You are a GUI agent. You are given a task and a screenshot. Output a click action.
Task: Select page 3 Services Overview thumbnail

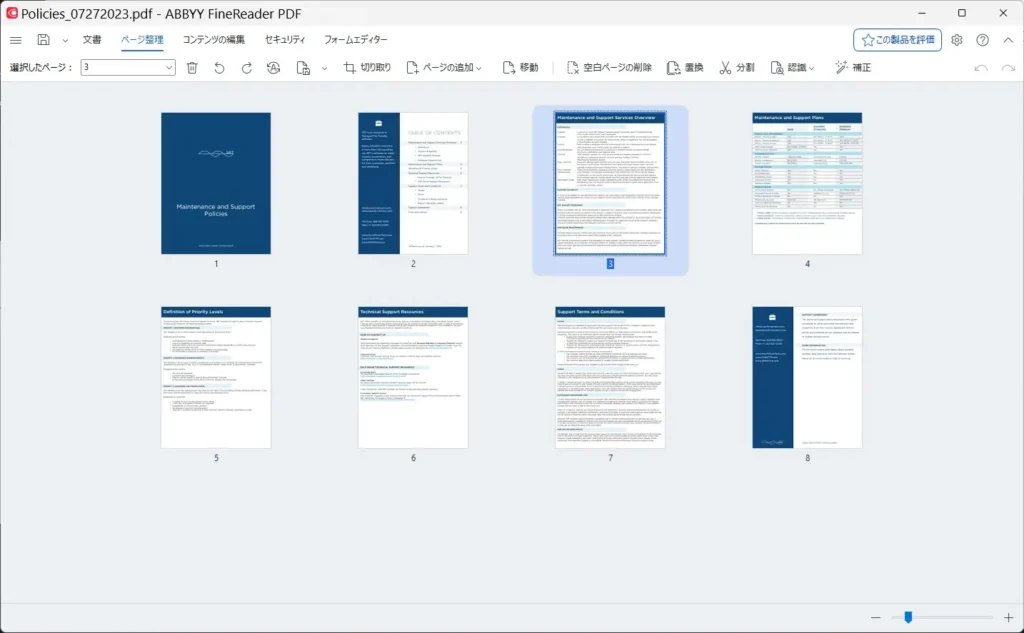(x=610, y=183)
